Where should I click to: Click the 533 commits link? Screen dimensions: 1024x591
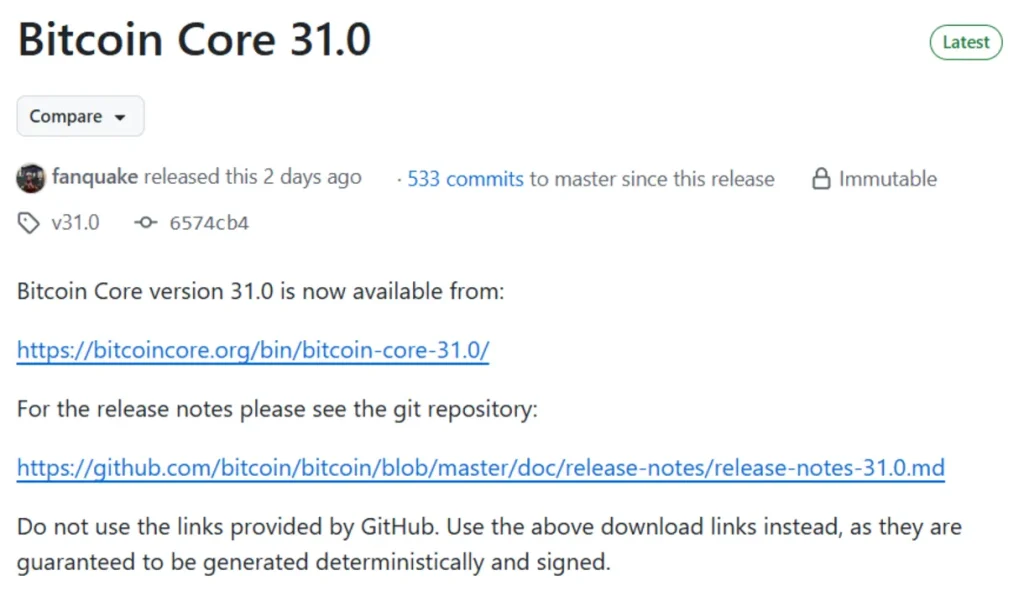(x=465, y=178)
